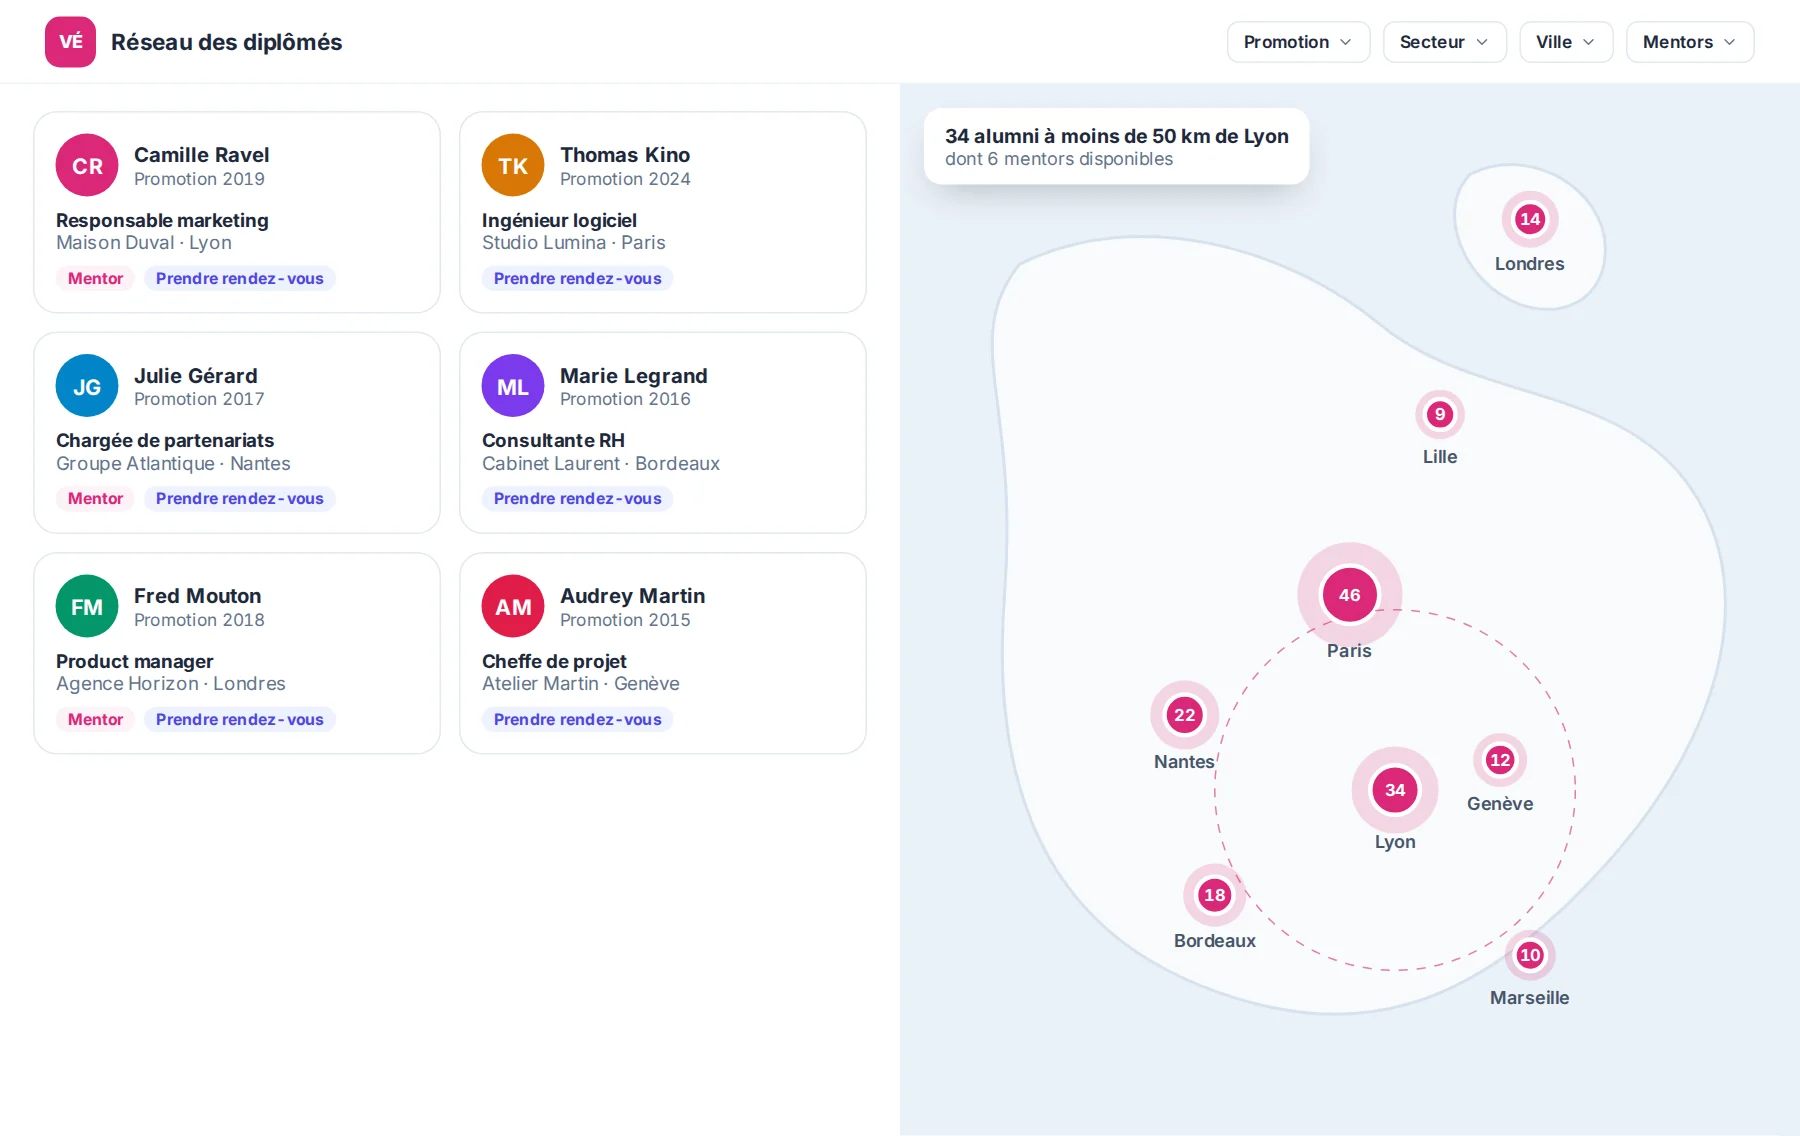Click the Product manager job title
The height and width of the screenshot is (1136, 1800).
click(135, 661)
